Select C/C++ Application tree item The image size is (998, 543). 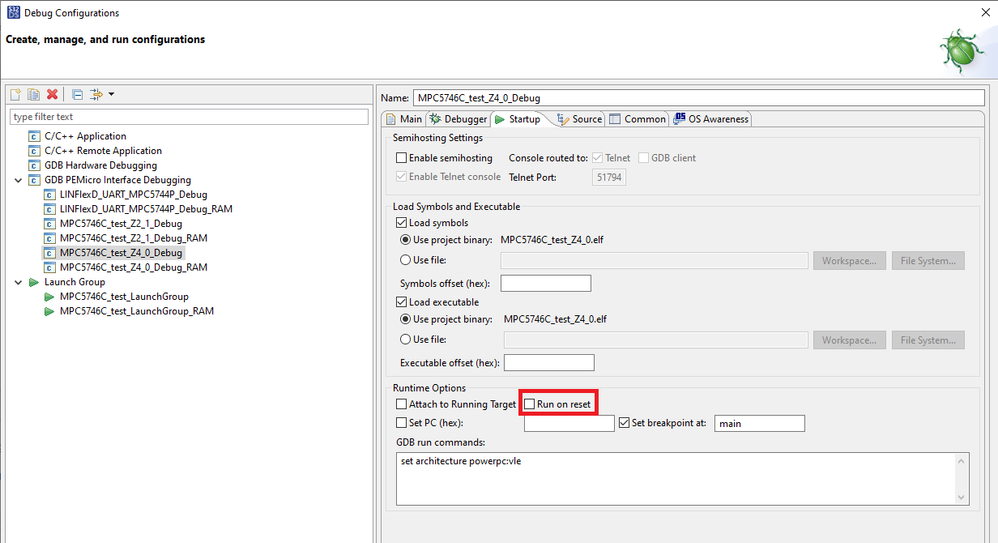[85, 136]
